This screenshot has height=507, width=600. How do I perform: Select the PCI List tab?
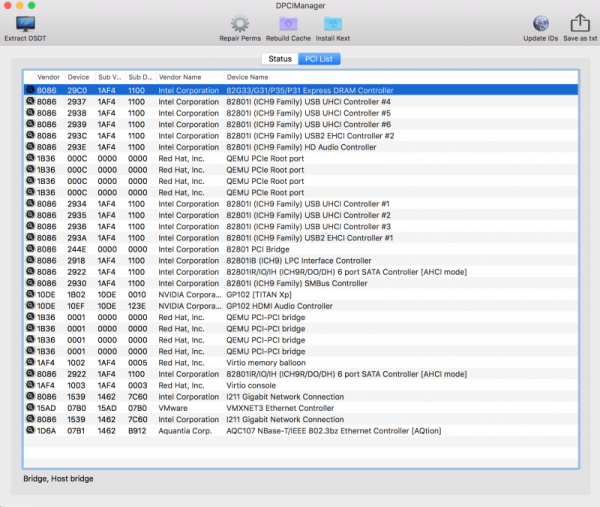[320, 59]
